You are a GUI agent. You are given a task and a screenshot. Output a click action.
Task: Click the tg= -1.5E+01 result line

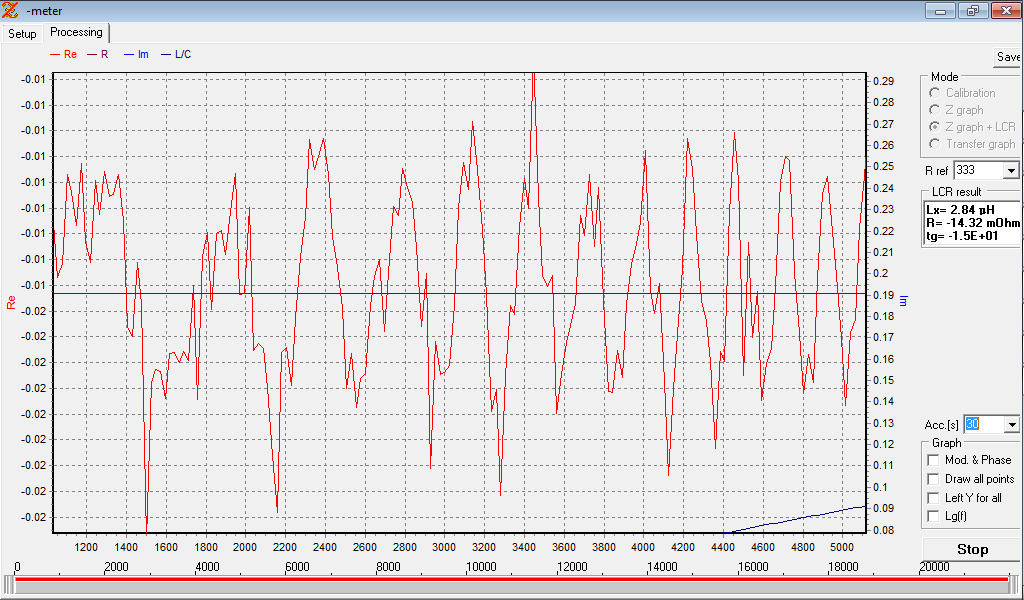click(x=962, y=236)
